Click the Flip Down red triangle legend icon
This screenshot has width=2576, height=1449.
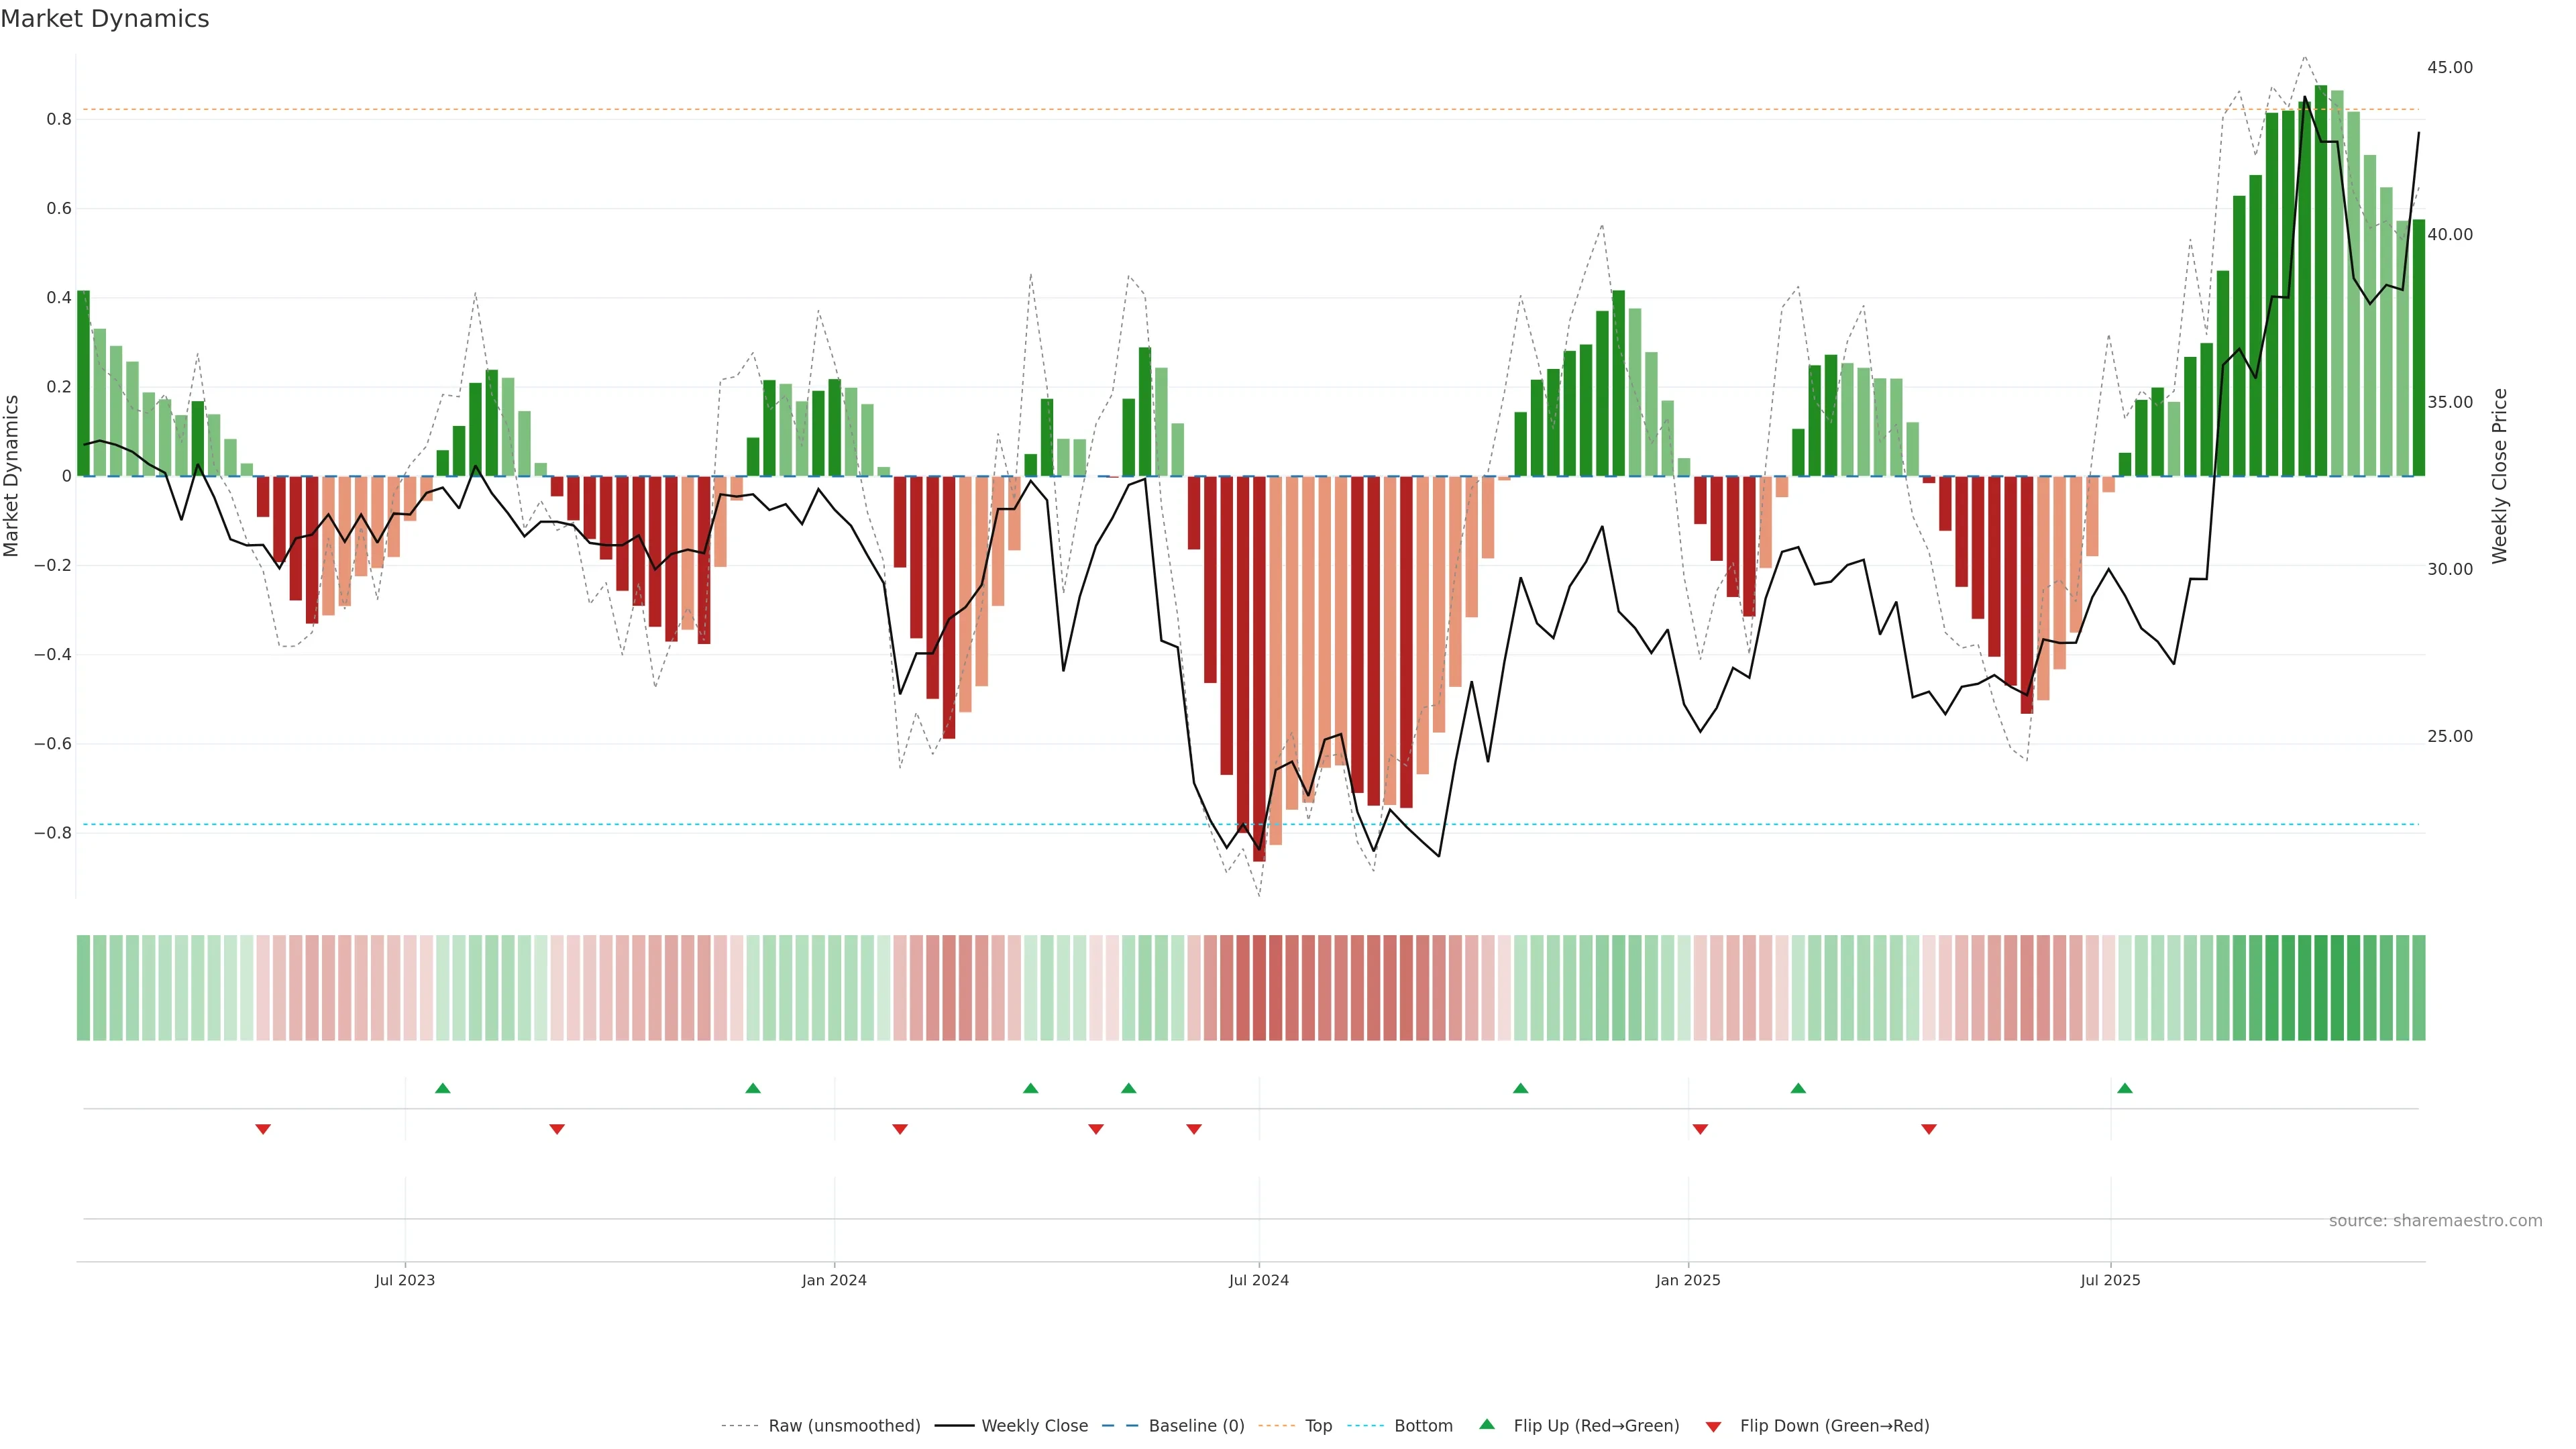pos(1713,1426)
